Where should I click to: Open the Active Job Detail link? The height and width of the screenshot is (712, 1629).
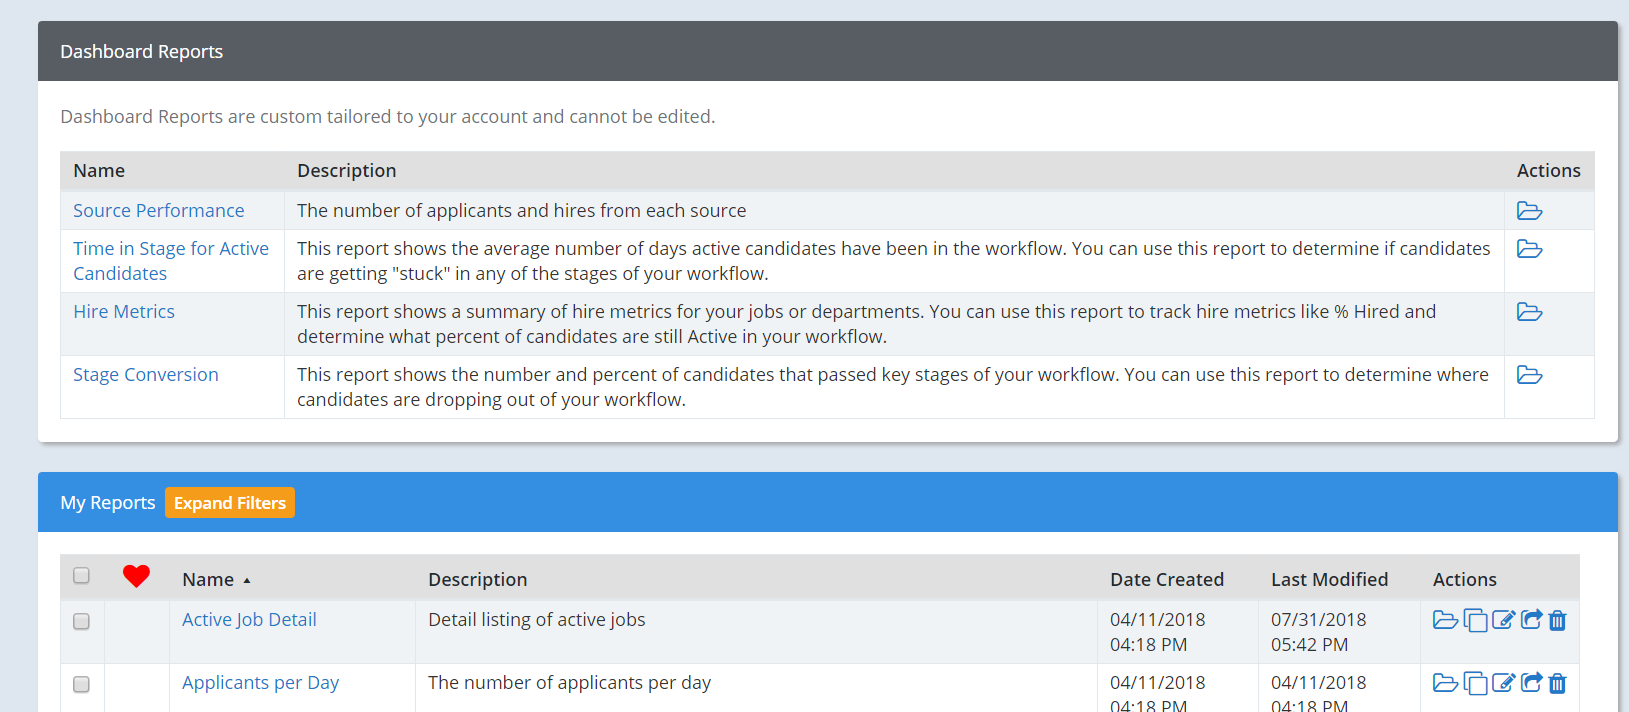coord(249,620)
